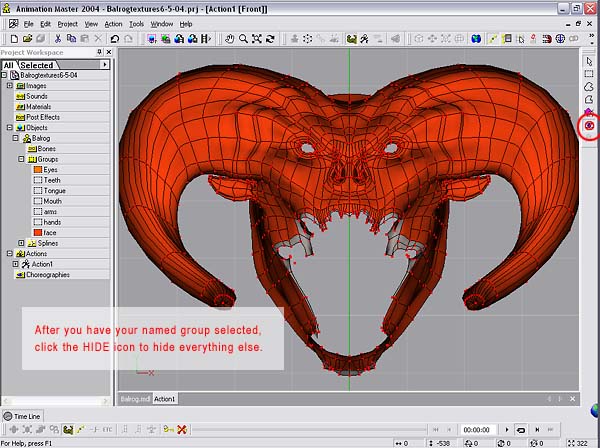Select the Move (hand) view tool
600x448 pixels.
(x=229, y=39)
